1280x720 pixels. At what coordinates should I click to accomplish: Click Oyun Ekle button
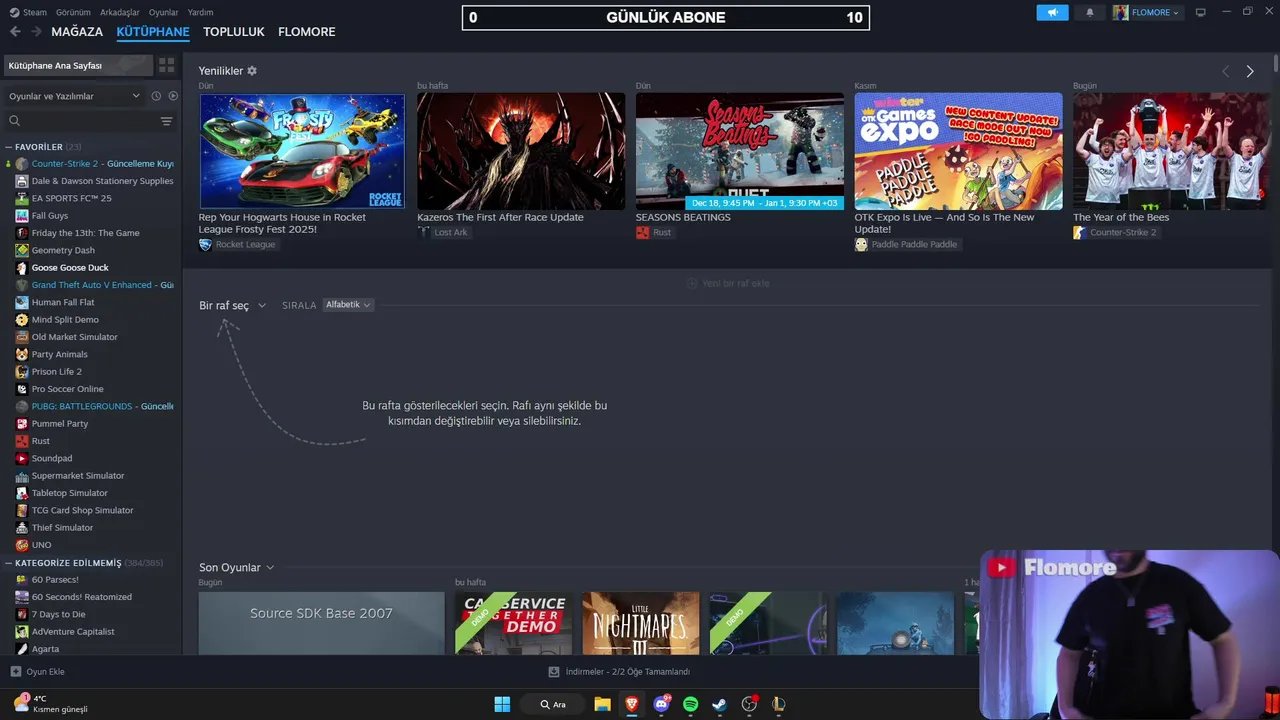click(38, 672)
